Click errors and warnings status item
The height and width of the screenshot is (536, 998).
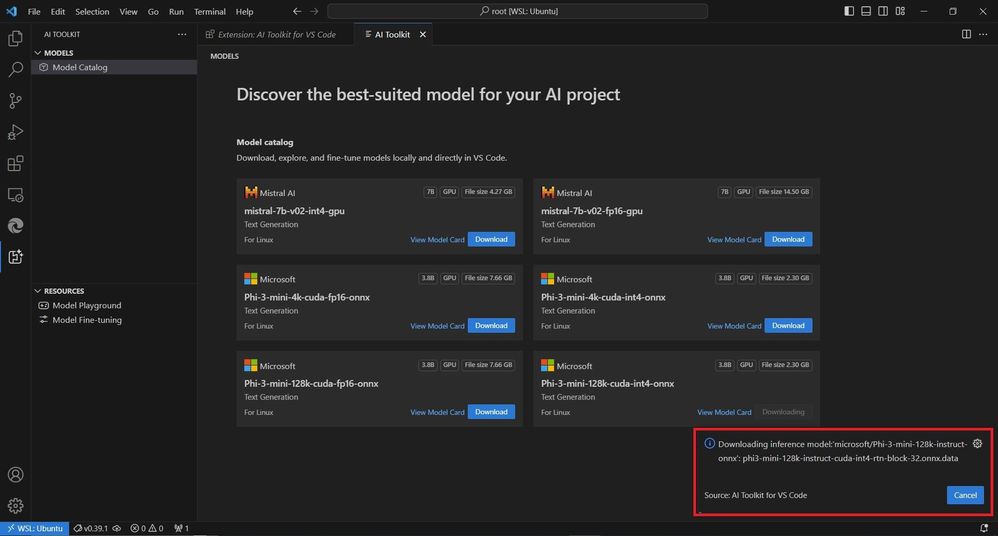point(147,528)
